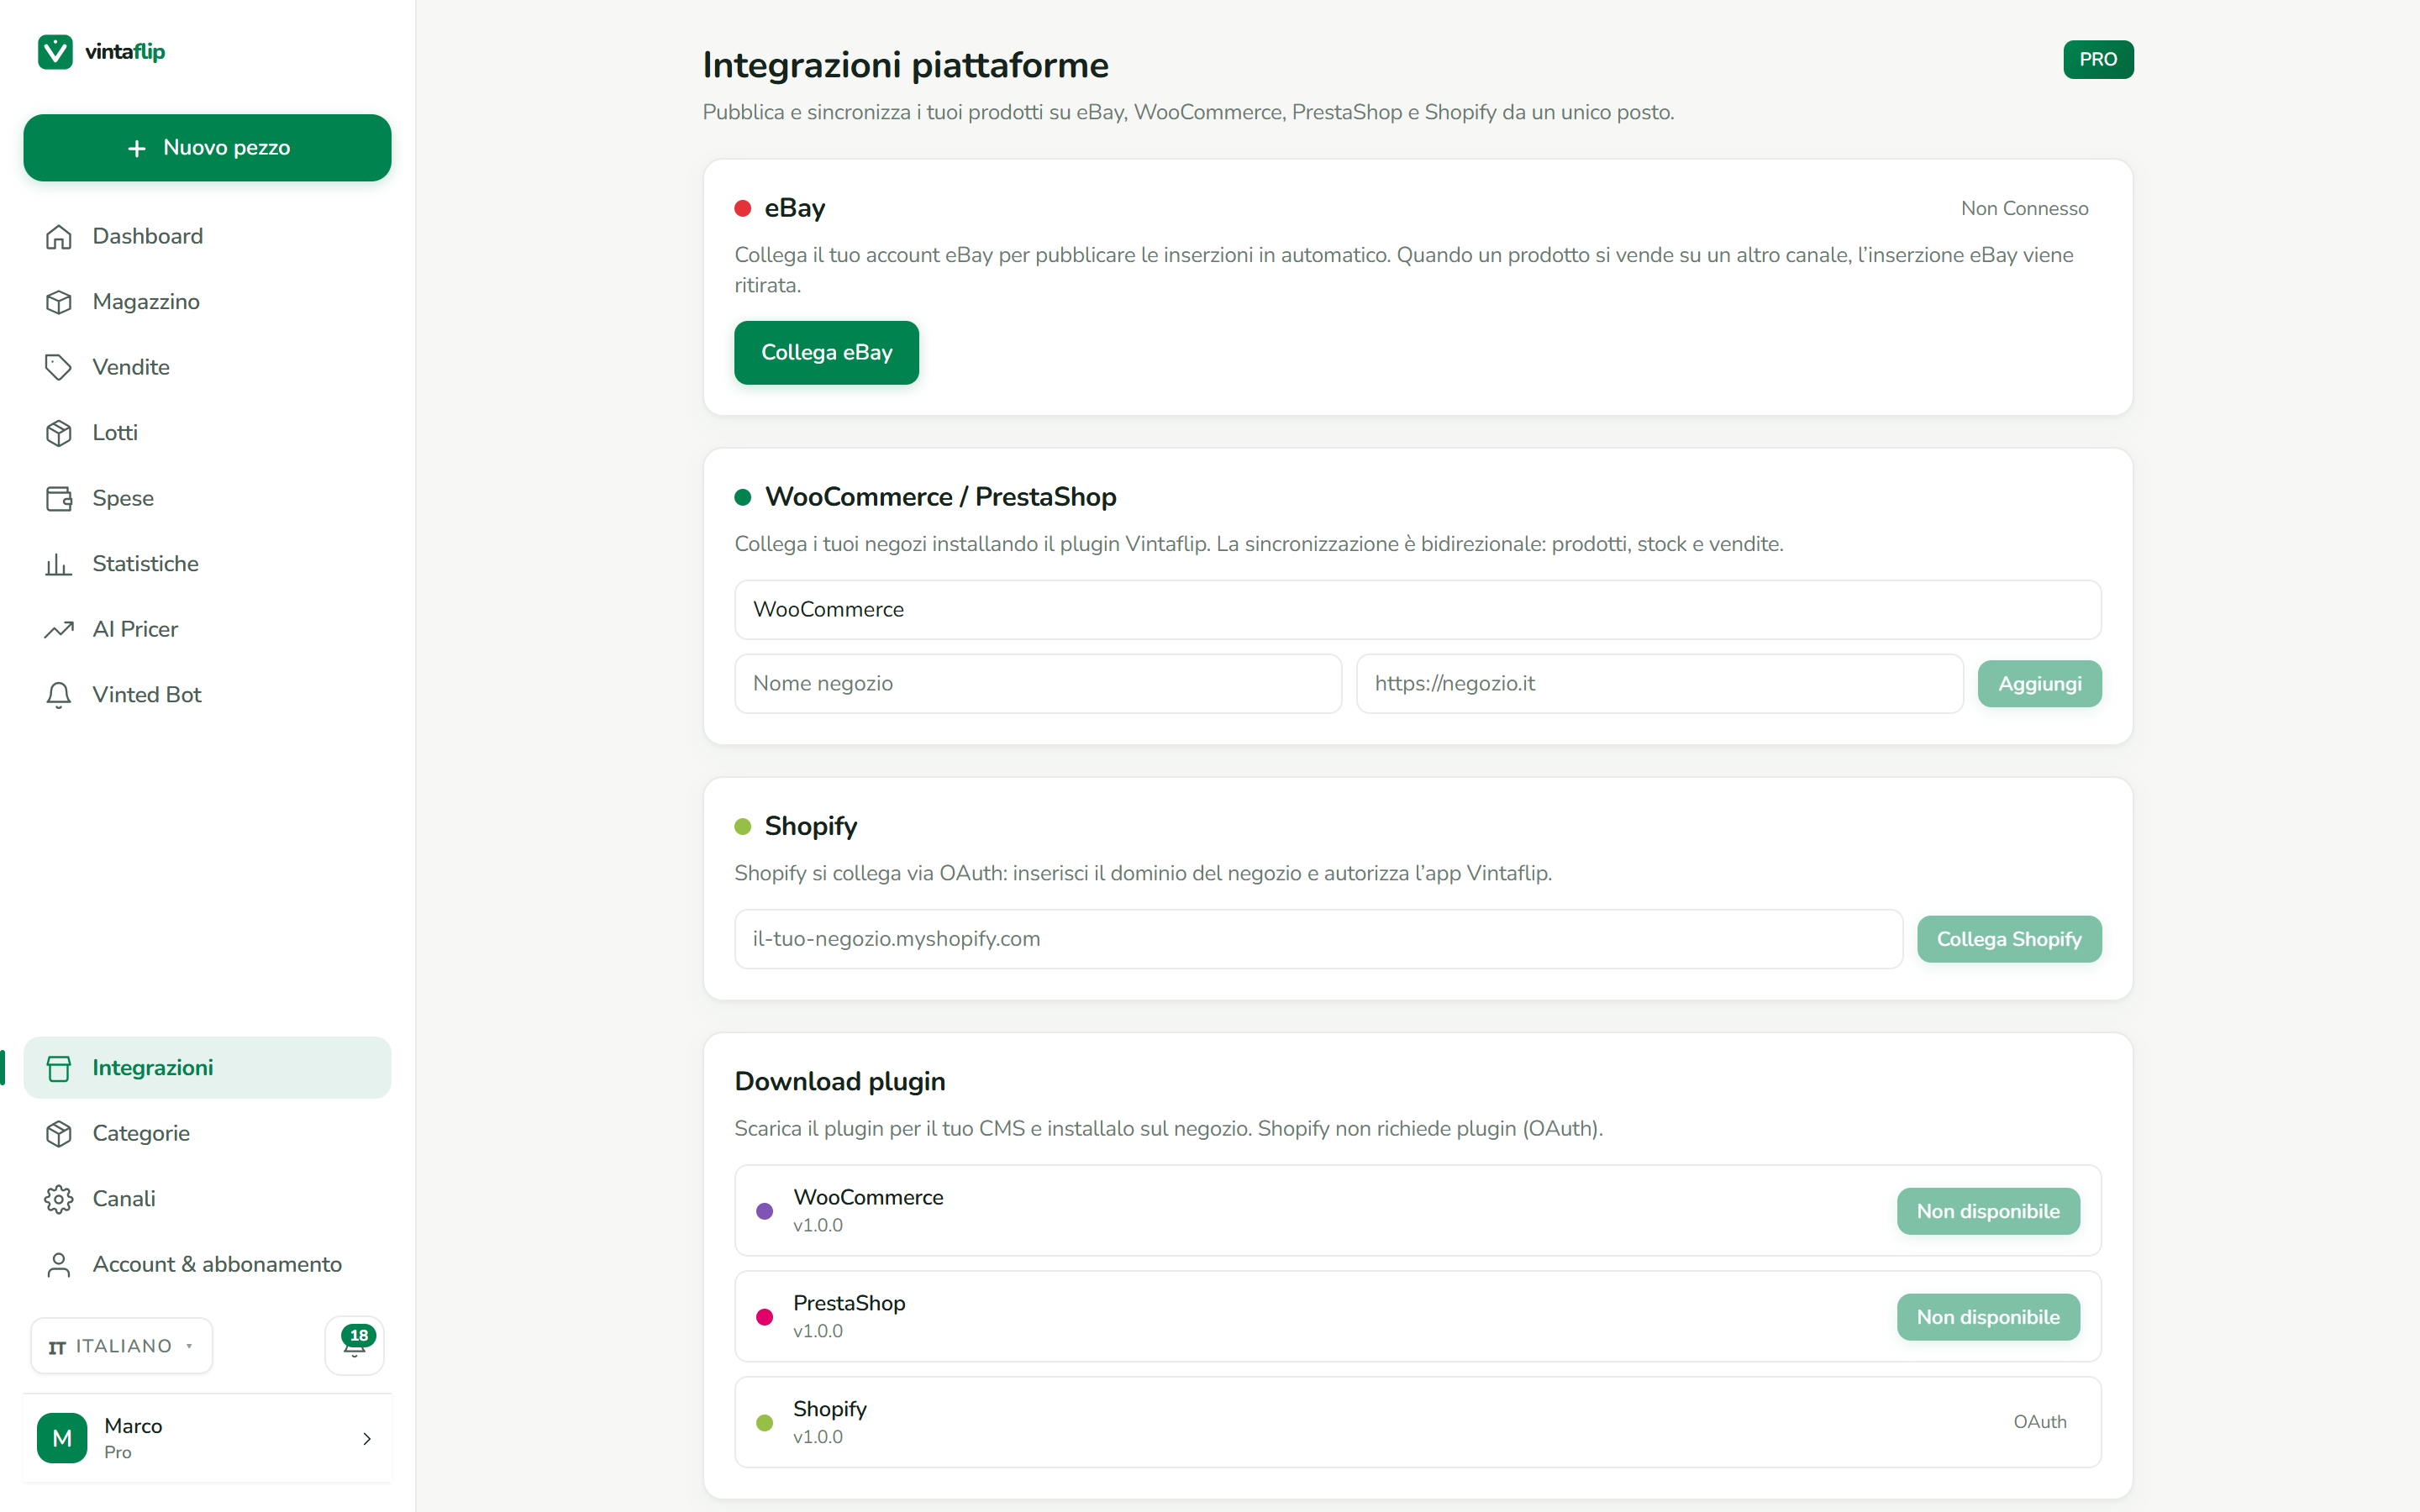2420x1512 pixels.
Task: Click the Nuovo pezzo button
Action: pyautogui.click(x=207, y=148)
